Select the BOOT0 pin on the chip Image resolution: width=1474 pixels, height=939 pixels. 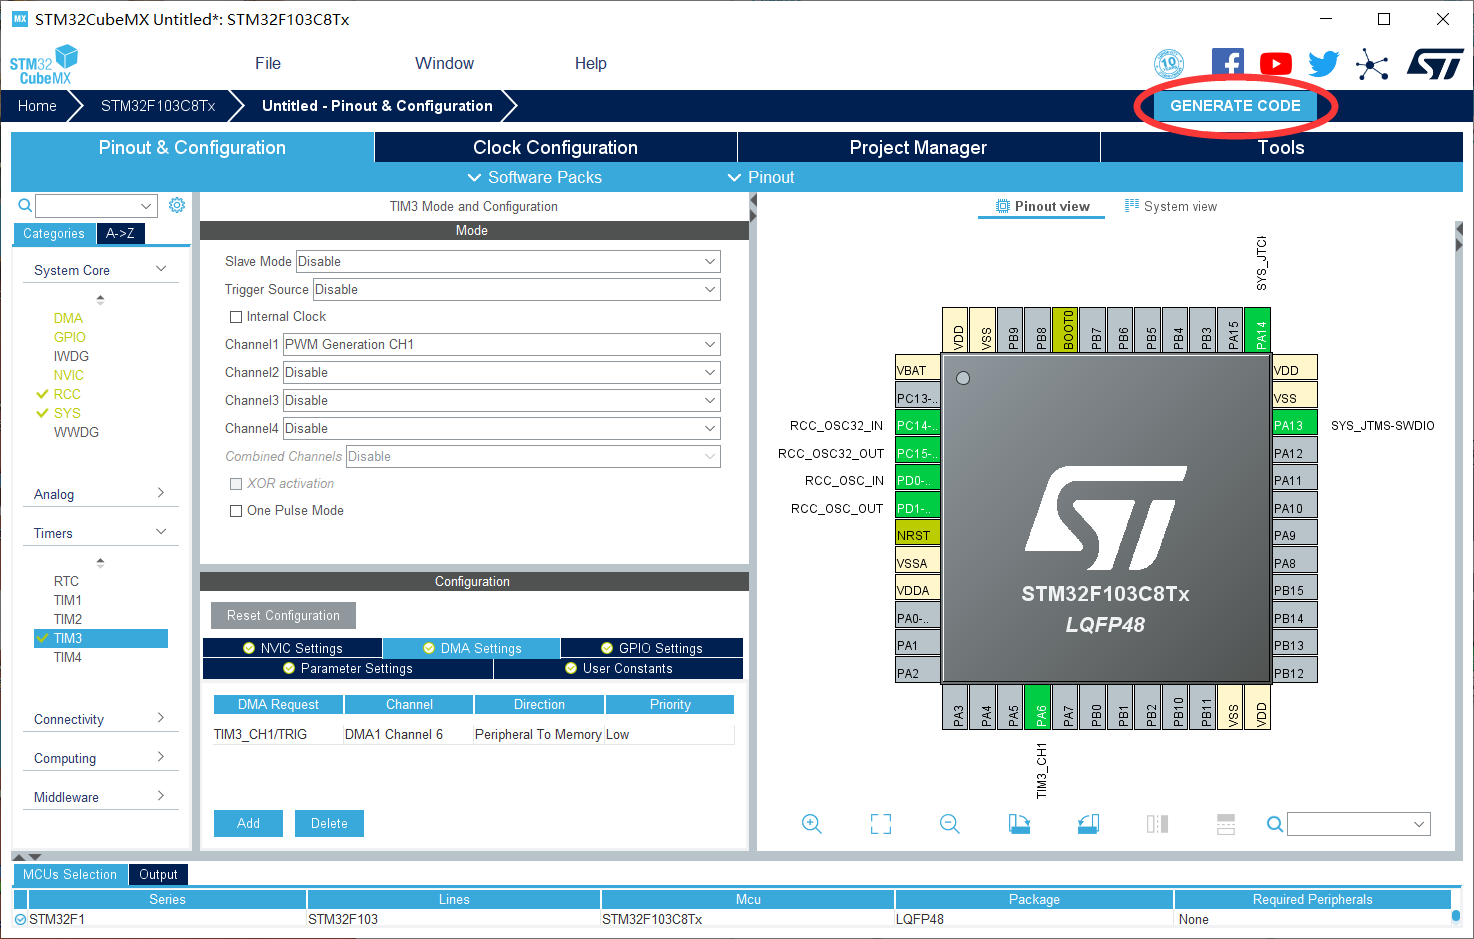tap(1064, 329)
